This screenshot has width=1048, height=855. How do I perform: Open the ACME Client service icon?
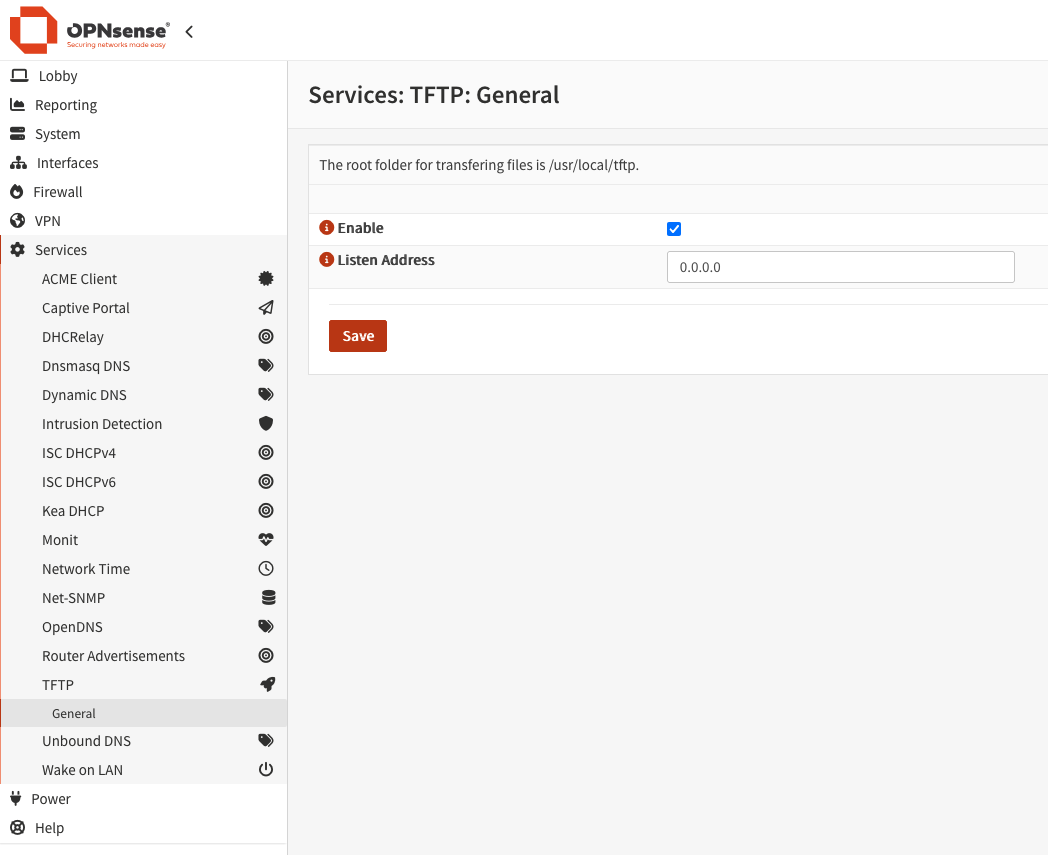point(265,278)
